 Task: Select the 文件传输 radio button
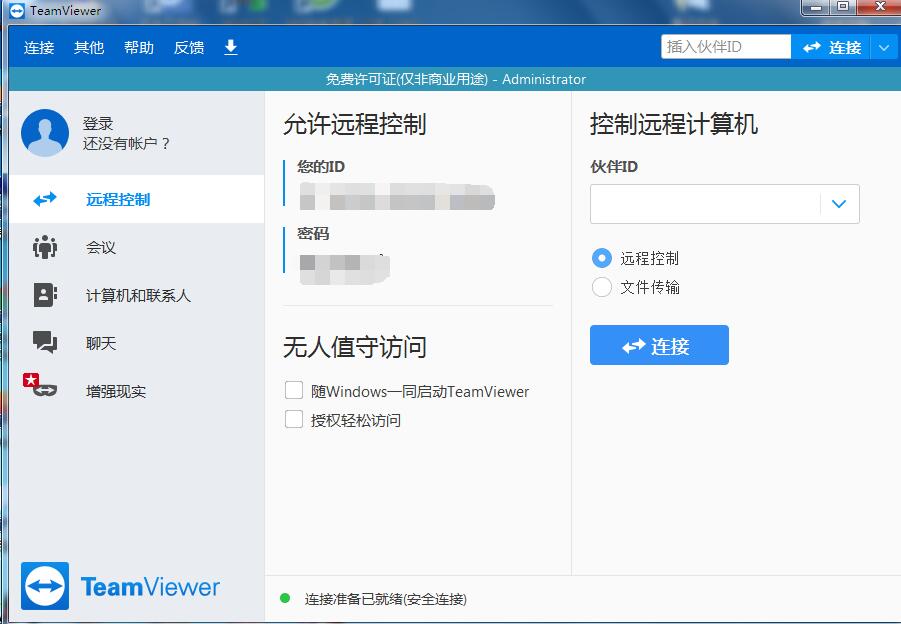point(602,287)
